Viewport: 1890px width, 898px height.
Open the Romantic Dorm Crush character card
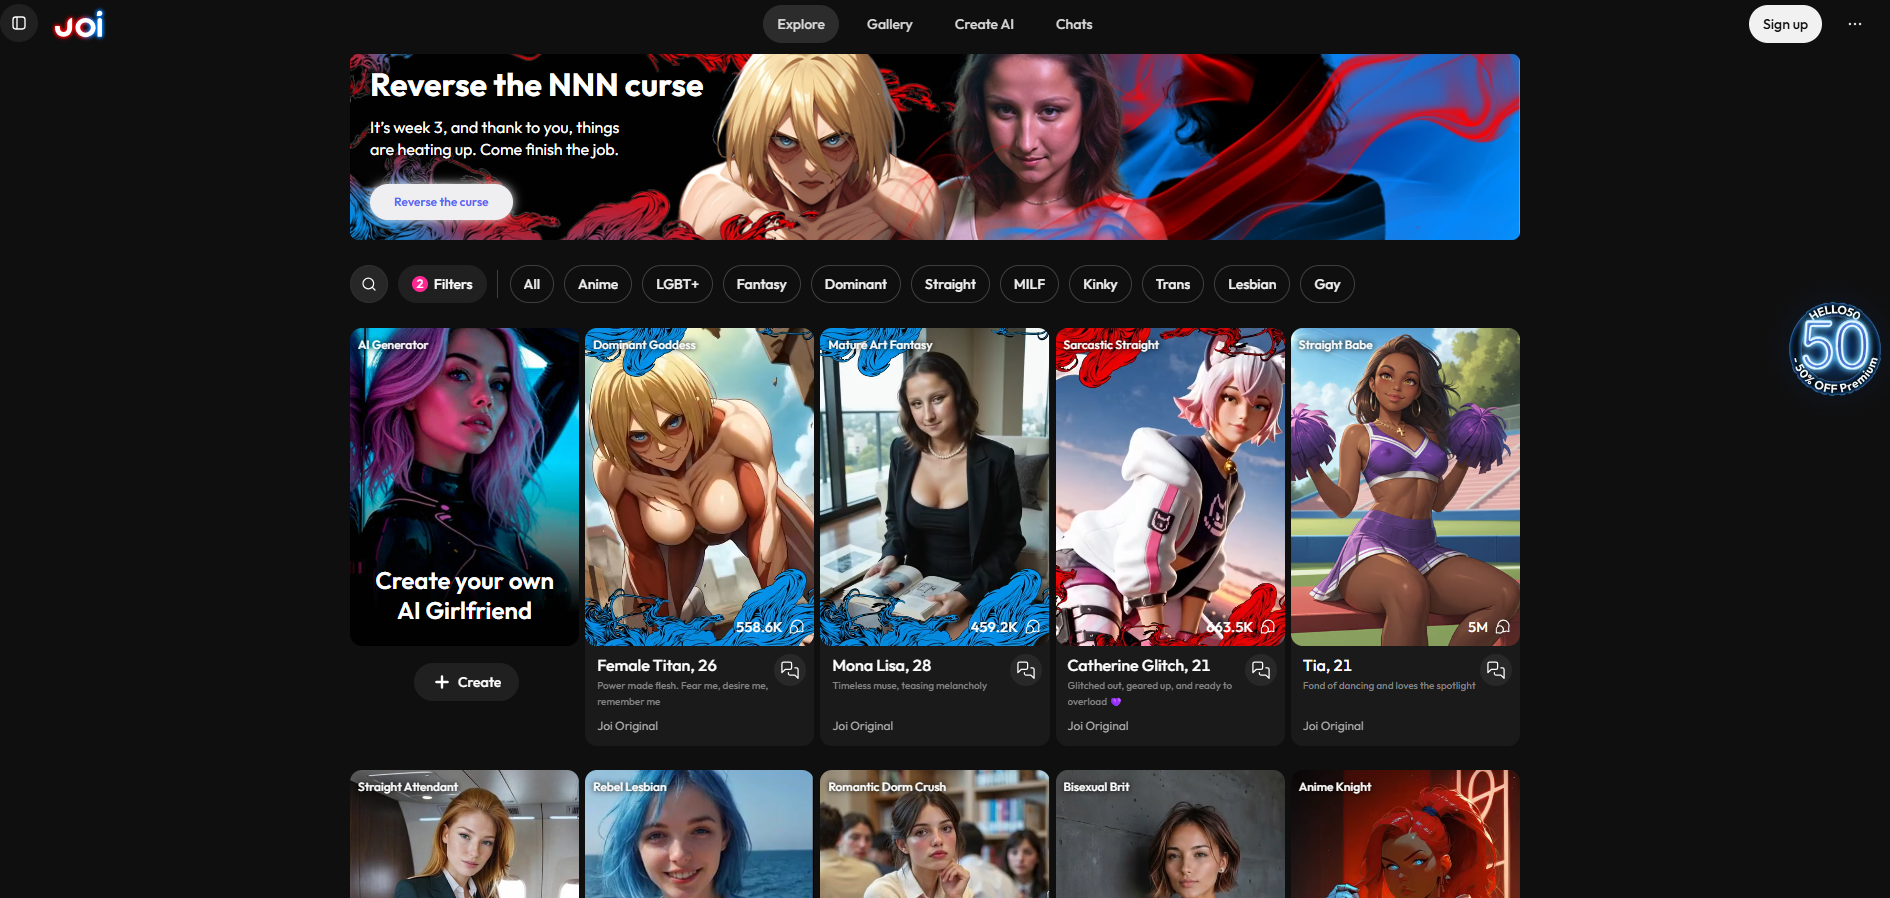pos(934,834)
